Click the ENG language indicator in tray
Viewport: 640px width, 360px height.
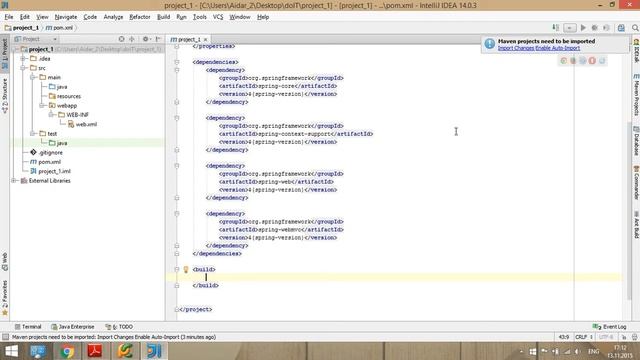[593, 352]
